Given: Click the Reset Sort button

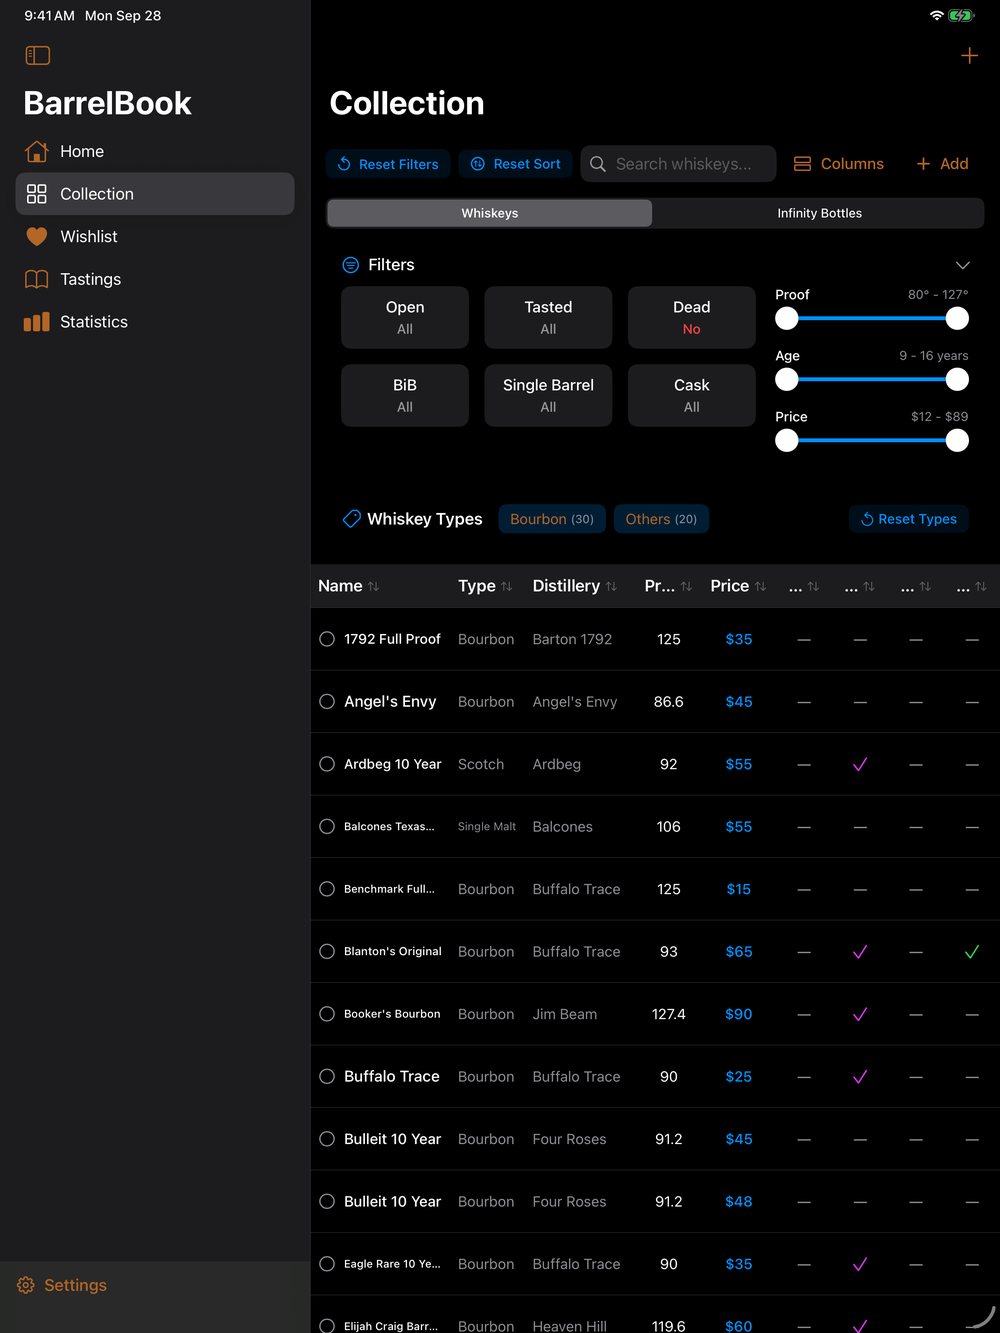Looking at the screenshot, I should tap(515, 164).
